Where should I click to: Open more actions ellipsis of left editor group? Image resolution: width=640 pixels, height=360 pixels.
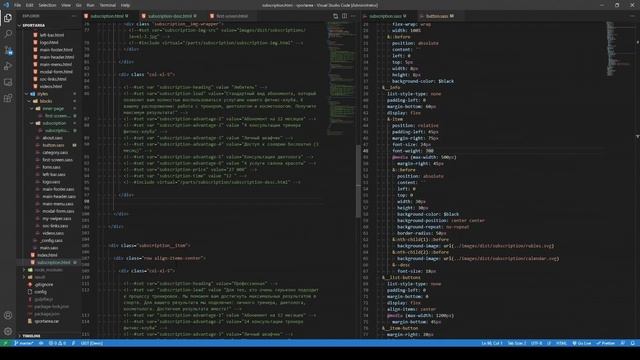click(x=353, y=16)
